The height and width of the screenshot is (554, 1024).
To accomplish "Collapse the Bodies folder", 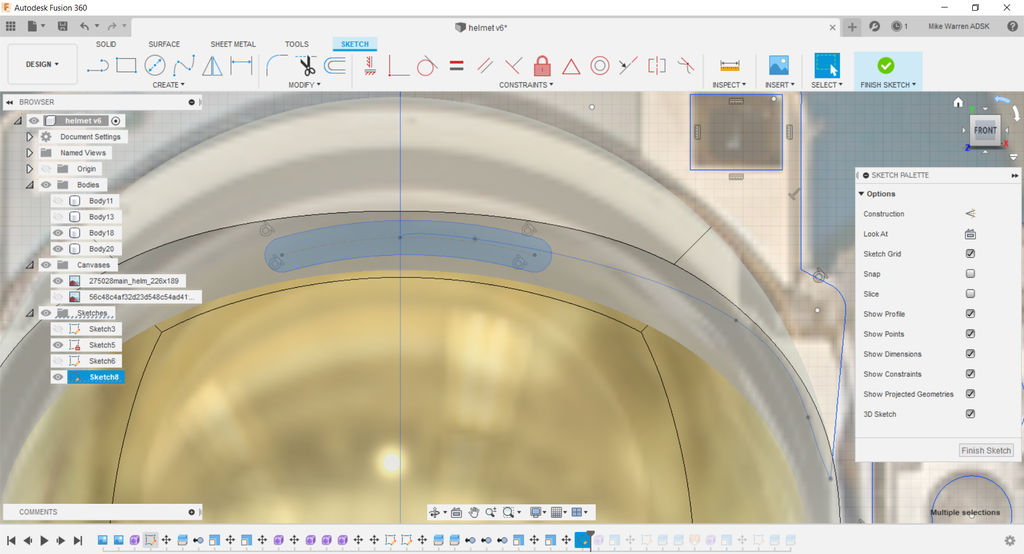I will [29, 185].
